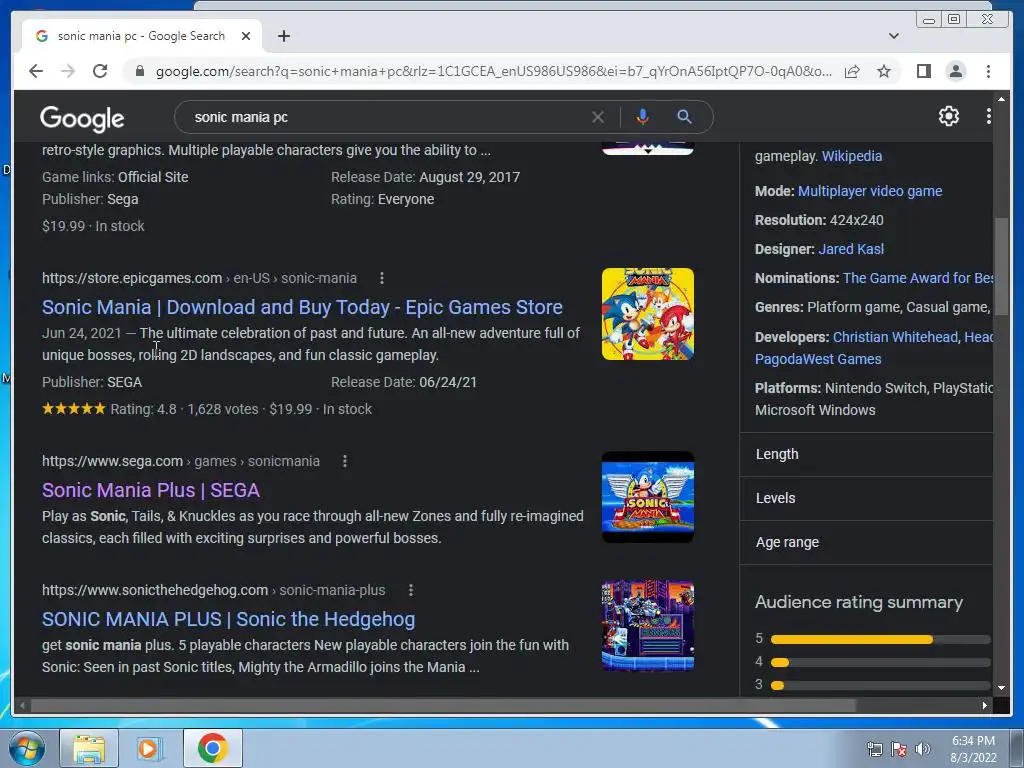Click the vertical scrollbar up arrow

[1001, 99]
